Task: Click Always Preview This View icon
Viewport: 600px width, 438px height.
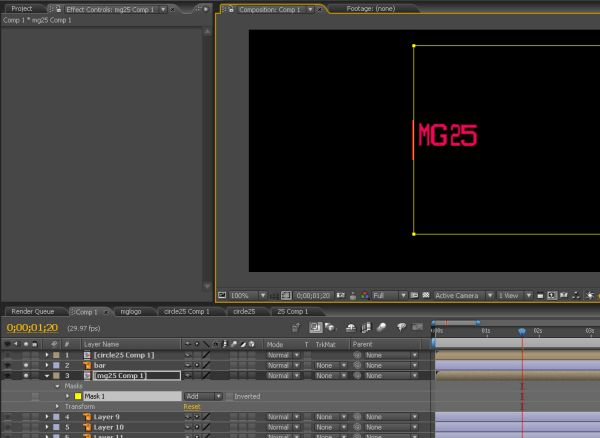Action: click(x=222, y=295)
